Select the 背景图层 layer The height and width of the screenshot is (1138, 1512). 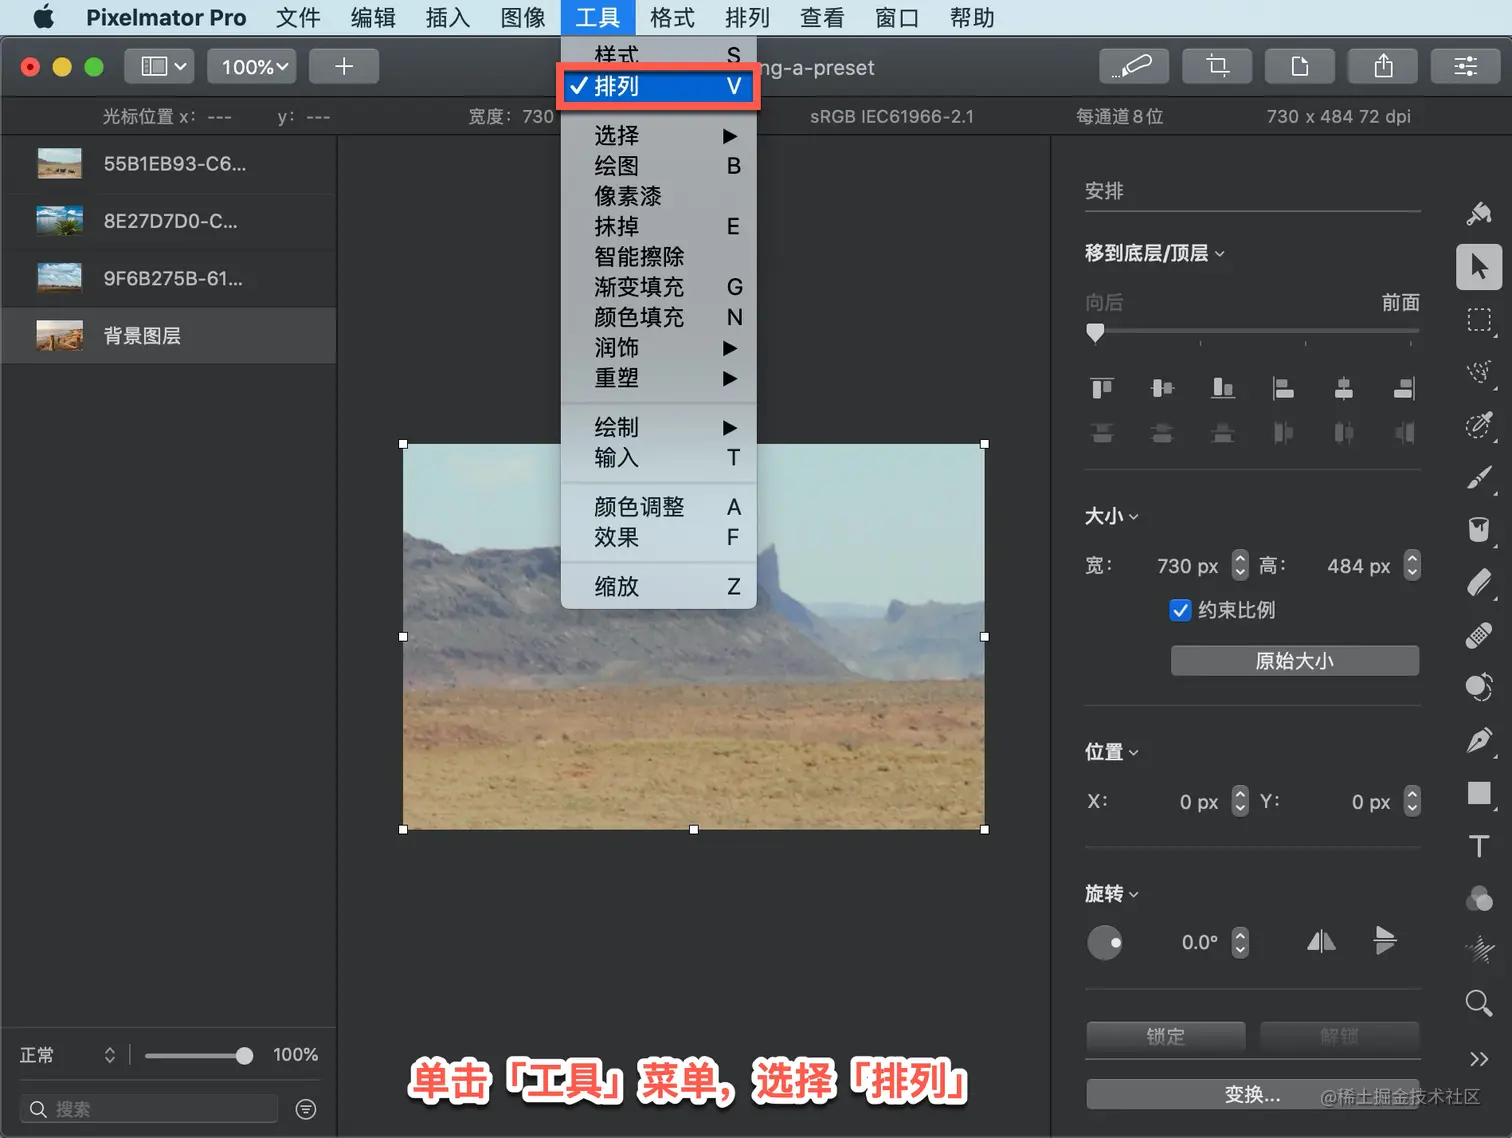tap(169, 336)
